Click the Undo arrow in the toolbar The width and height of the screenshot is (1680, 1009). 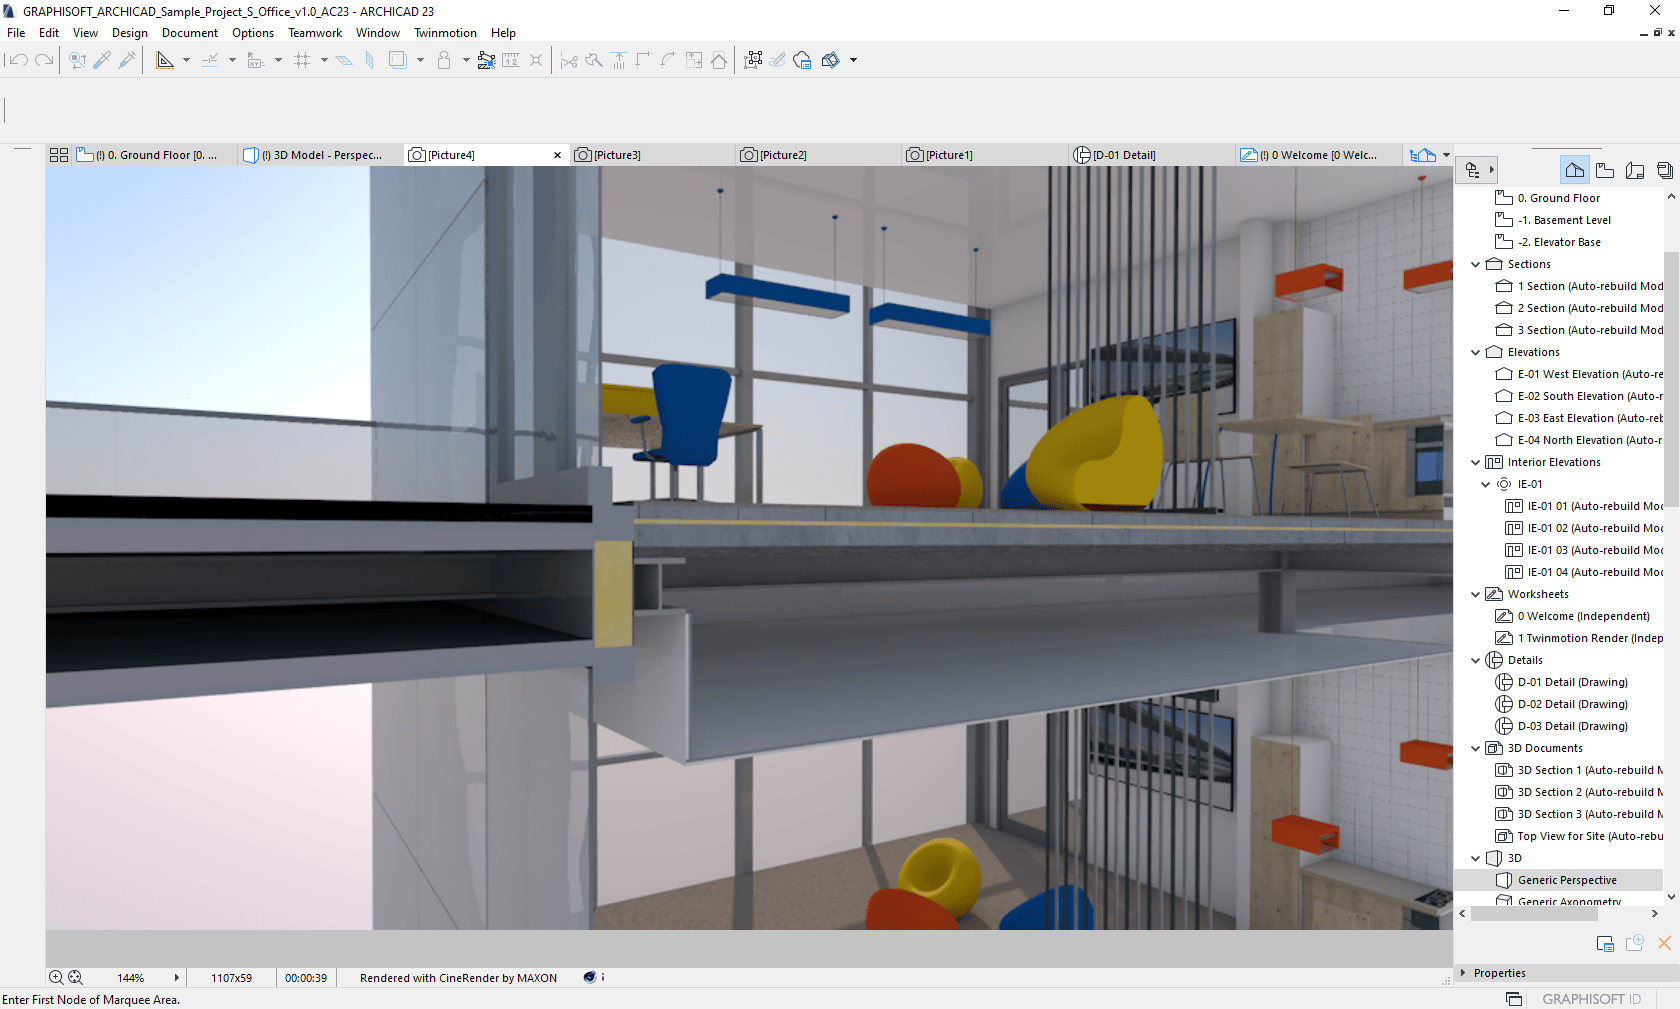pyautogui.click(x=17, y=60)
